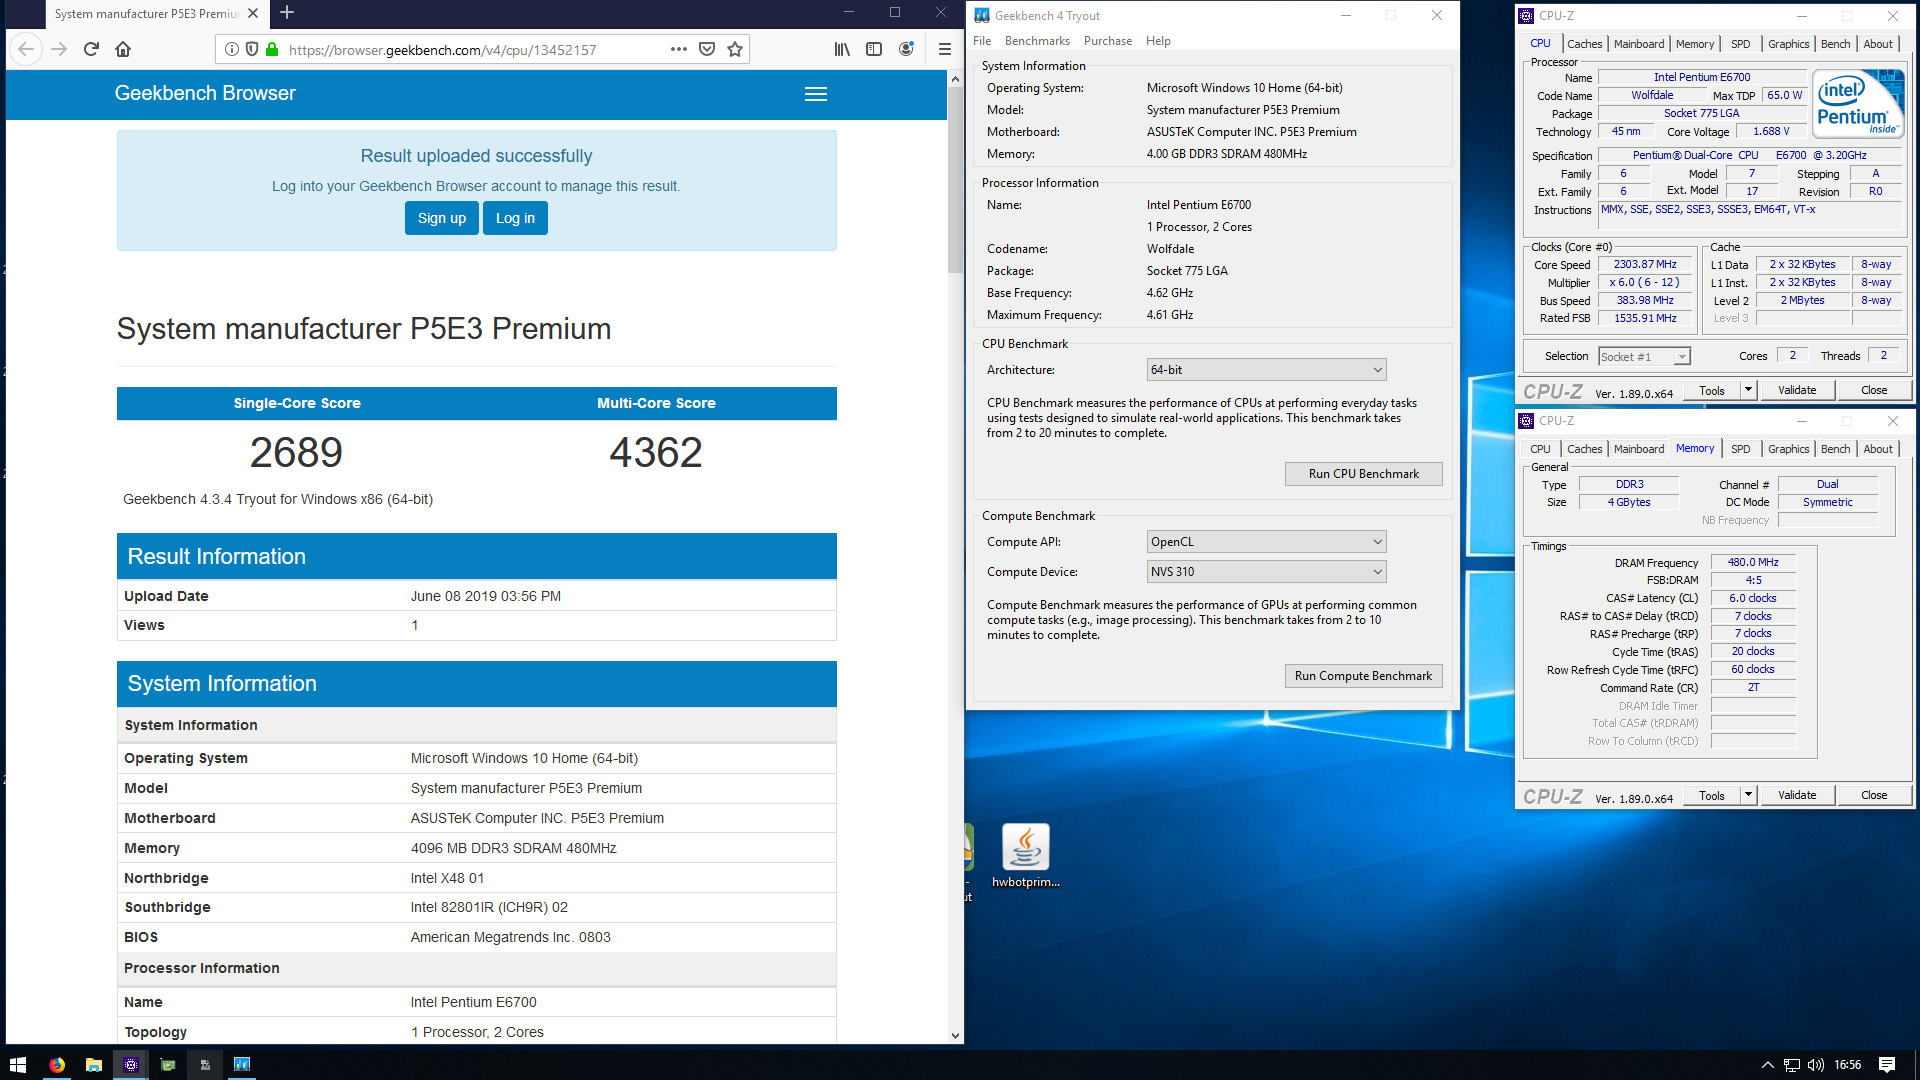Click Run CPU Benchmark

pos(1363,474)
